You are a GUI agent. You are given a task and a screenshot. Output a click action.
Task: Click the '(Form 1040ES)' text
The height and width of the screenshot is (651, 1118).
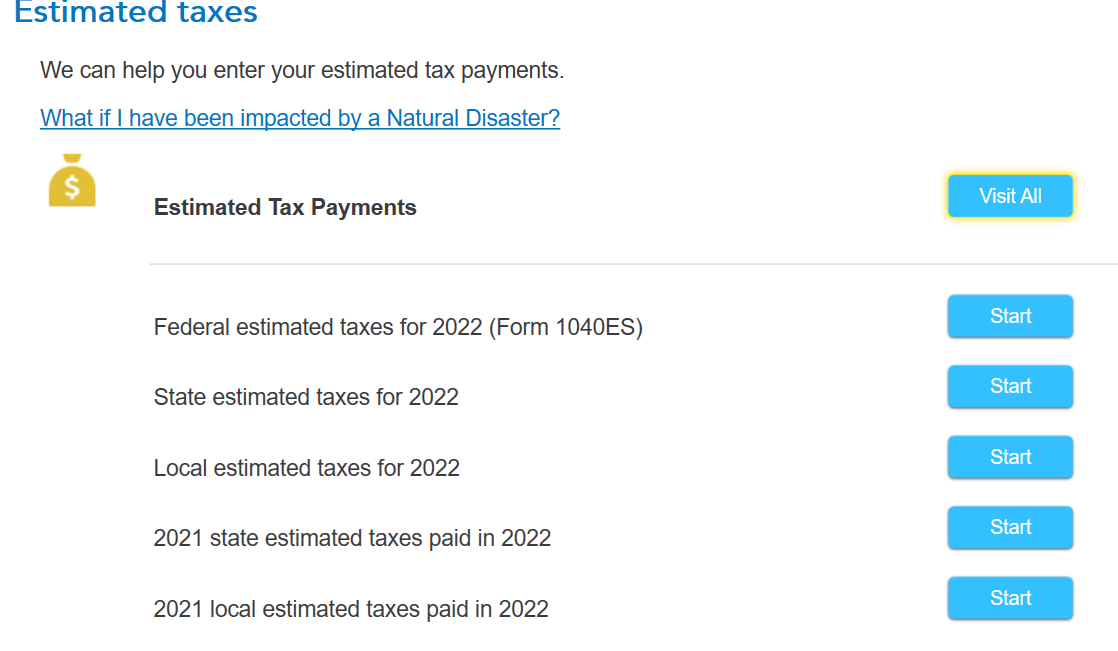[x=566, y=327]
